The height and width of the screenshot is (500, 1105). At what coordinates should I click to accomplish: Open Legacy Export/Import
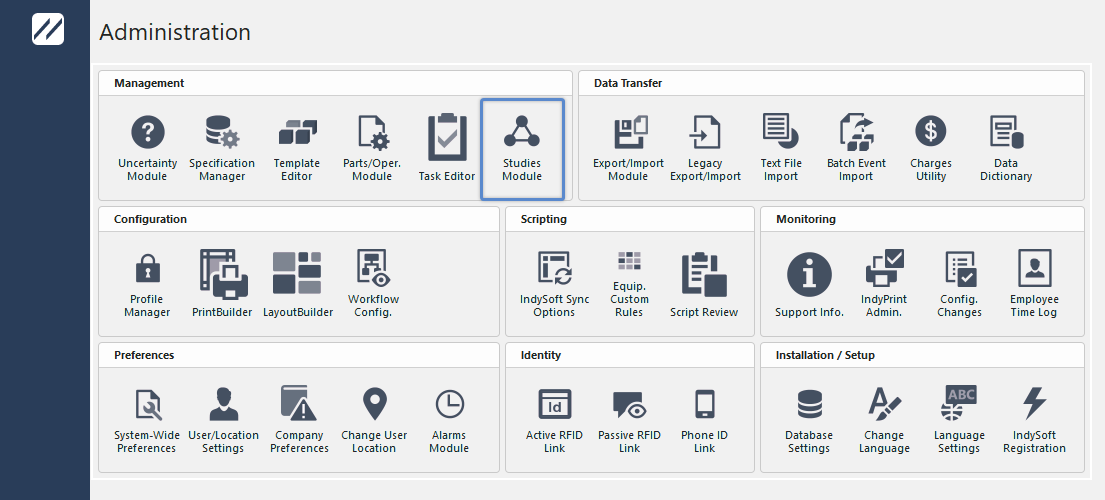click(x=705, y=149)
